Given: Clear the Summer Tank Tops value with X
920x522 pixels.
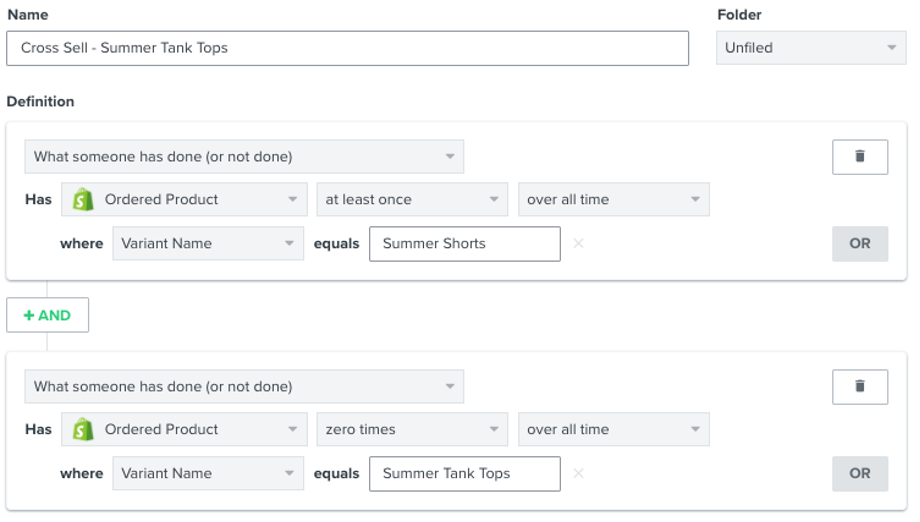Looking at the screenshot, I should click(x=578, y=474).
